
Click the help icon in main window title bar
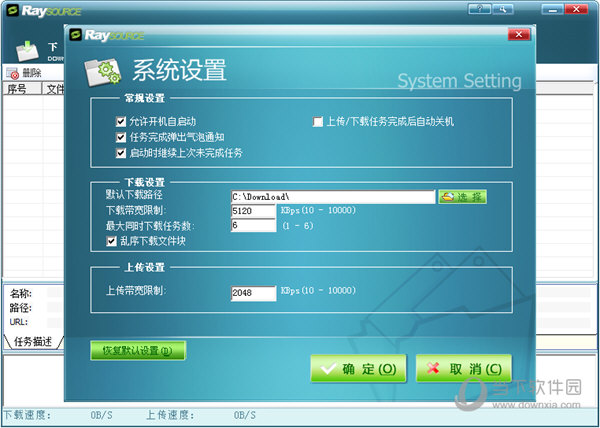(479, 9)
